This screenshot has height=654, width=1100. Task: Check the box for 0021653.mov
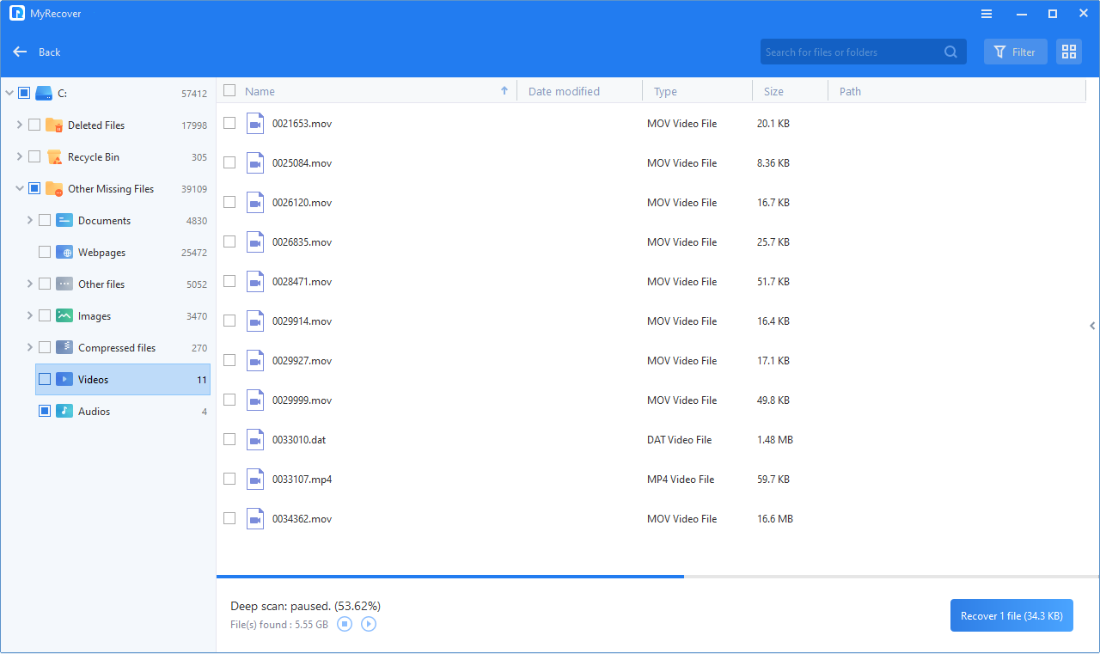pos(229,123)
